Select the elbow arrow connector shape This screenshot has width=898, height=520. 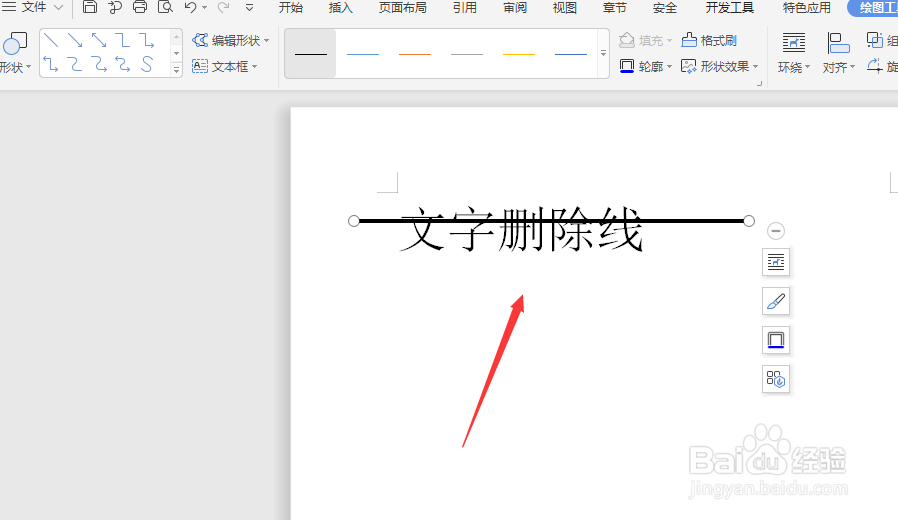[147, 40]
